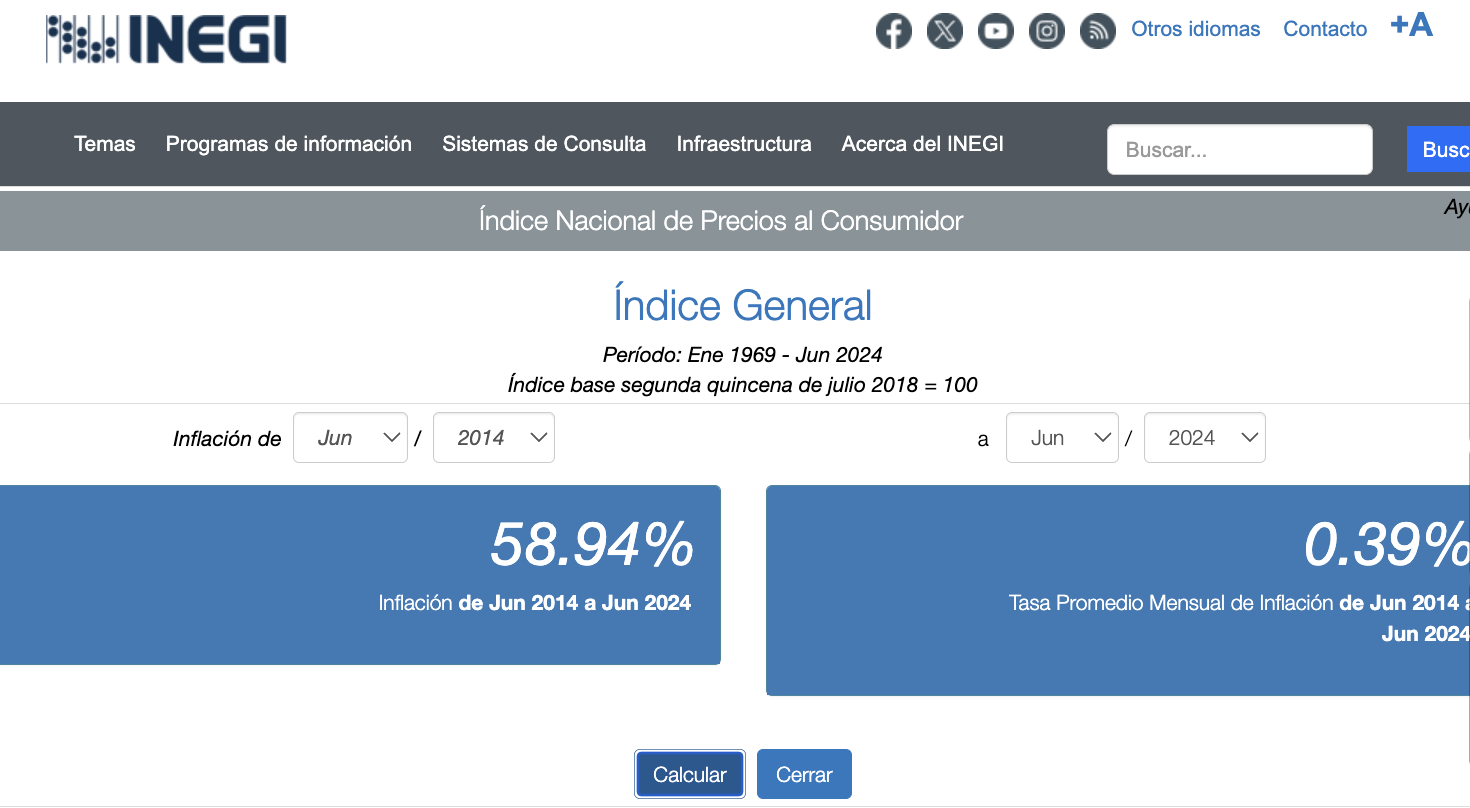1470x808 pixels.
Task: Open the Infraestructura menu
Action: click(x=744, y=144)
